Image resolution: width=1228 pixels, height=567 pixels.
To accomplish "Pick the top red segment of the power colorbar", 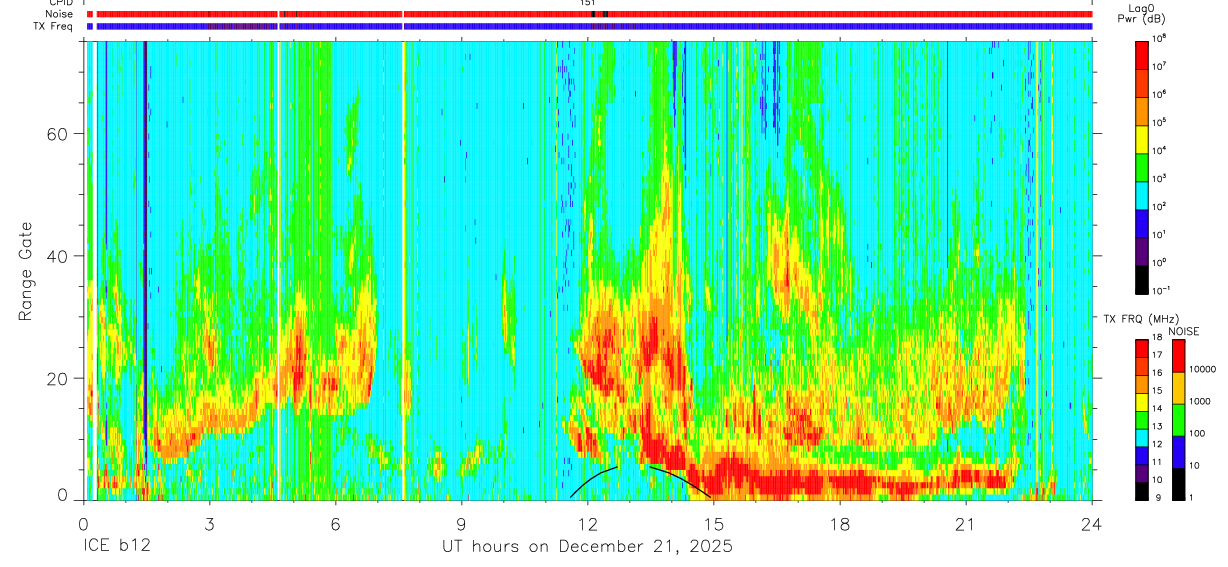I will pyautogui.click(x=1143, y=53).
